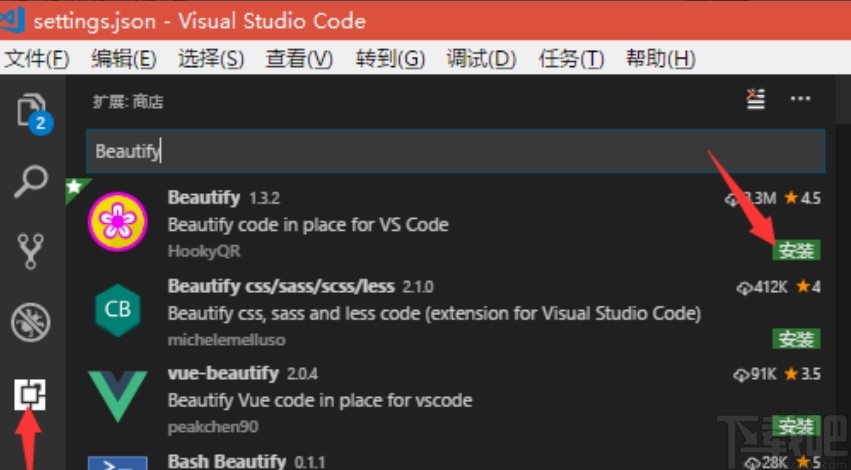
Task: Install the Beautify 1.3.2 extension
Action: tap(796, 251)
